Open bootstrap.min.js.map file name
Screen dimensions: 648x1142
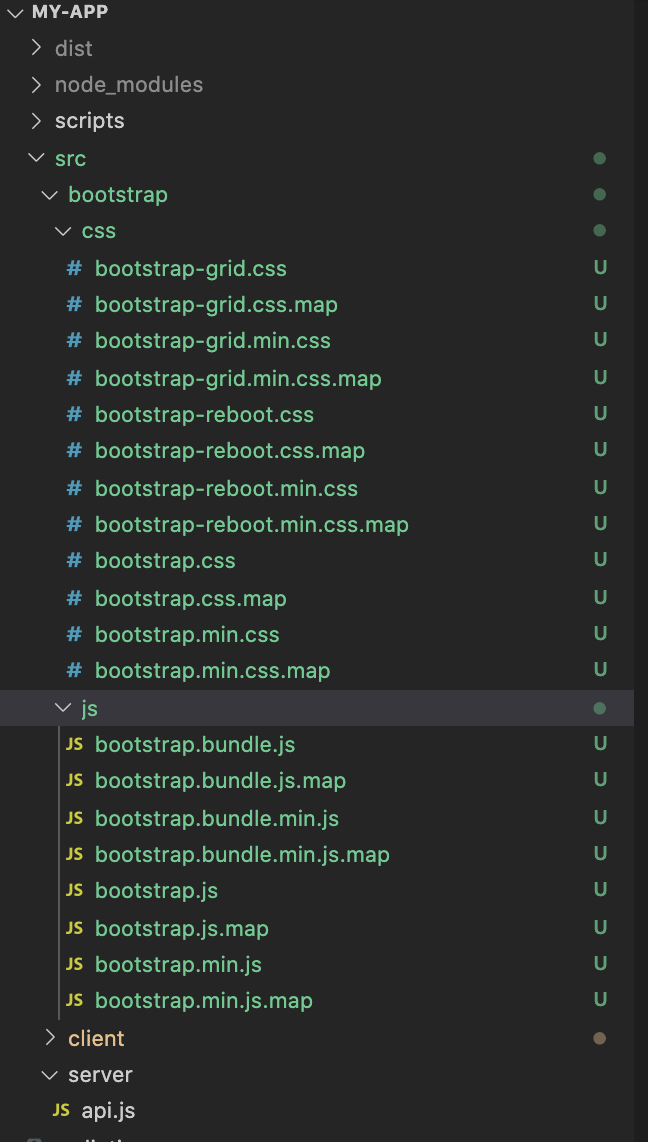click(x=204, y=1001)
